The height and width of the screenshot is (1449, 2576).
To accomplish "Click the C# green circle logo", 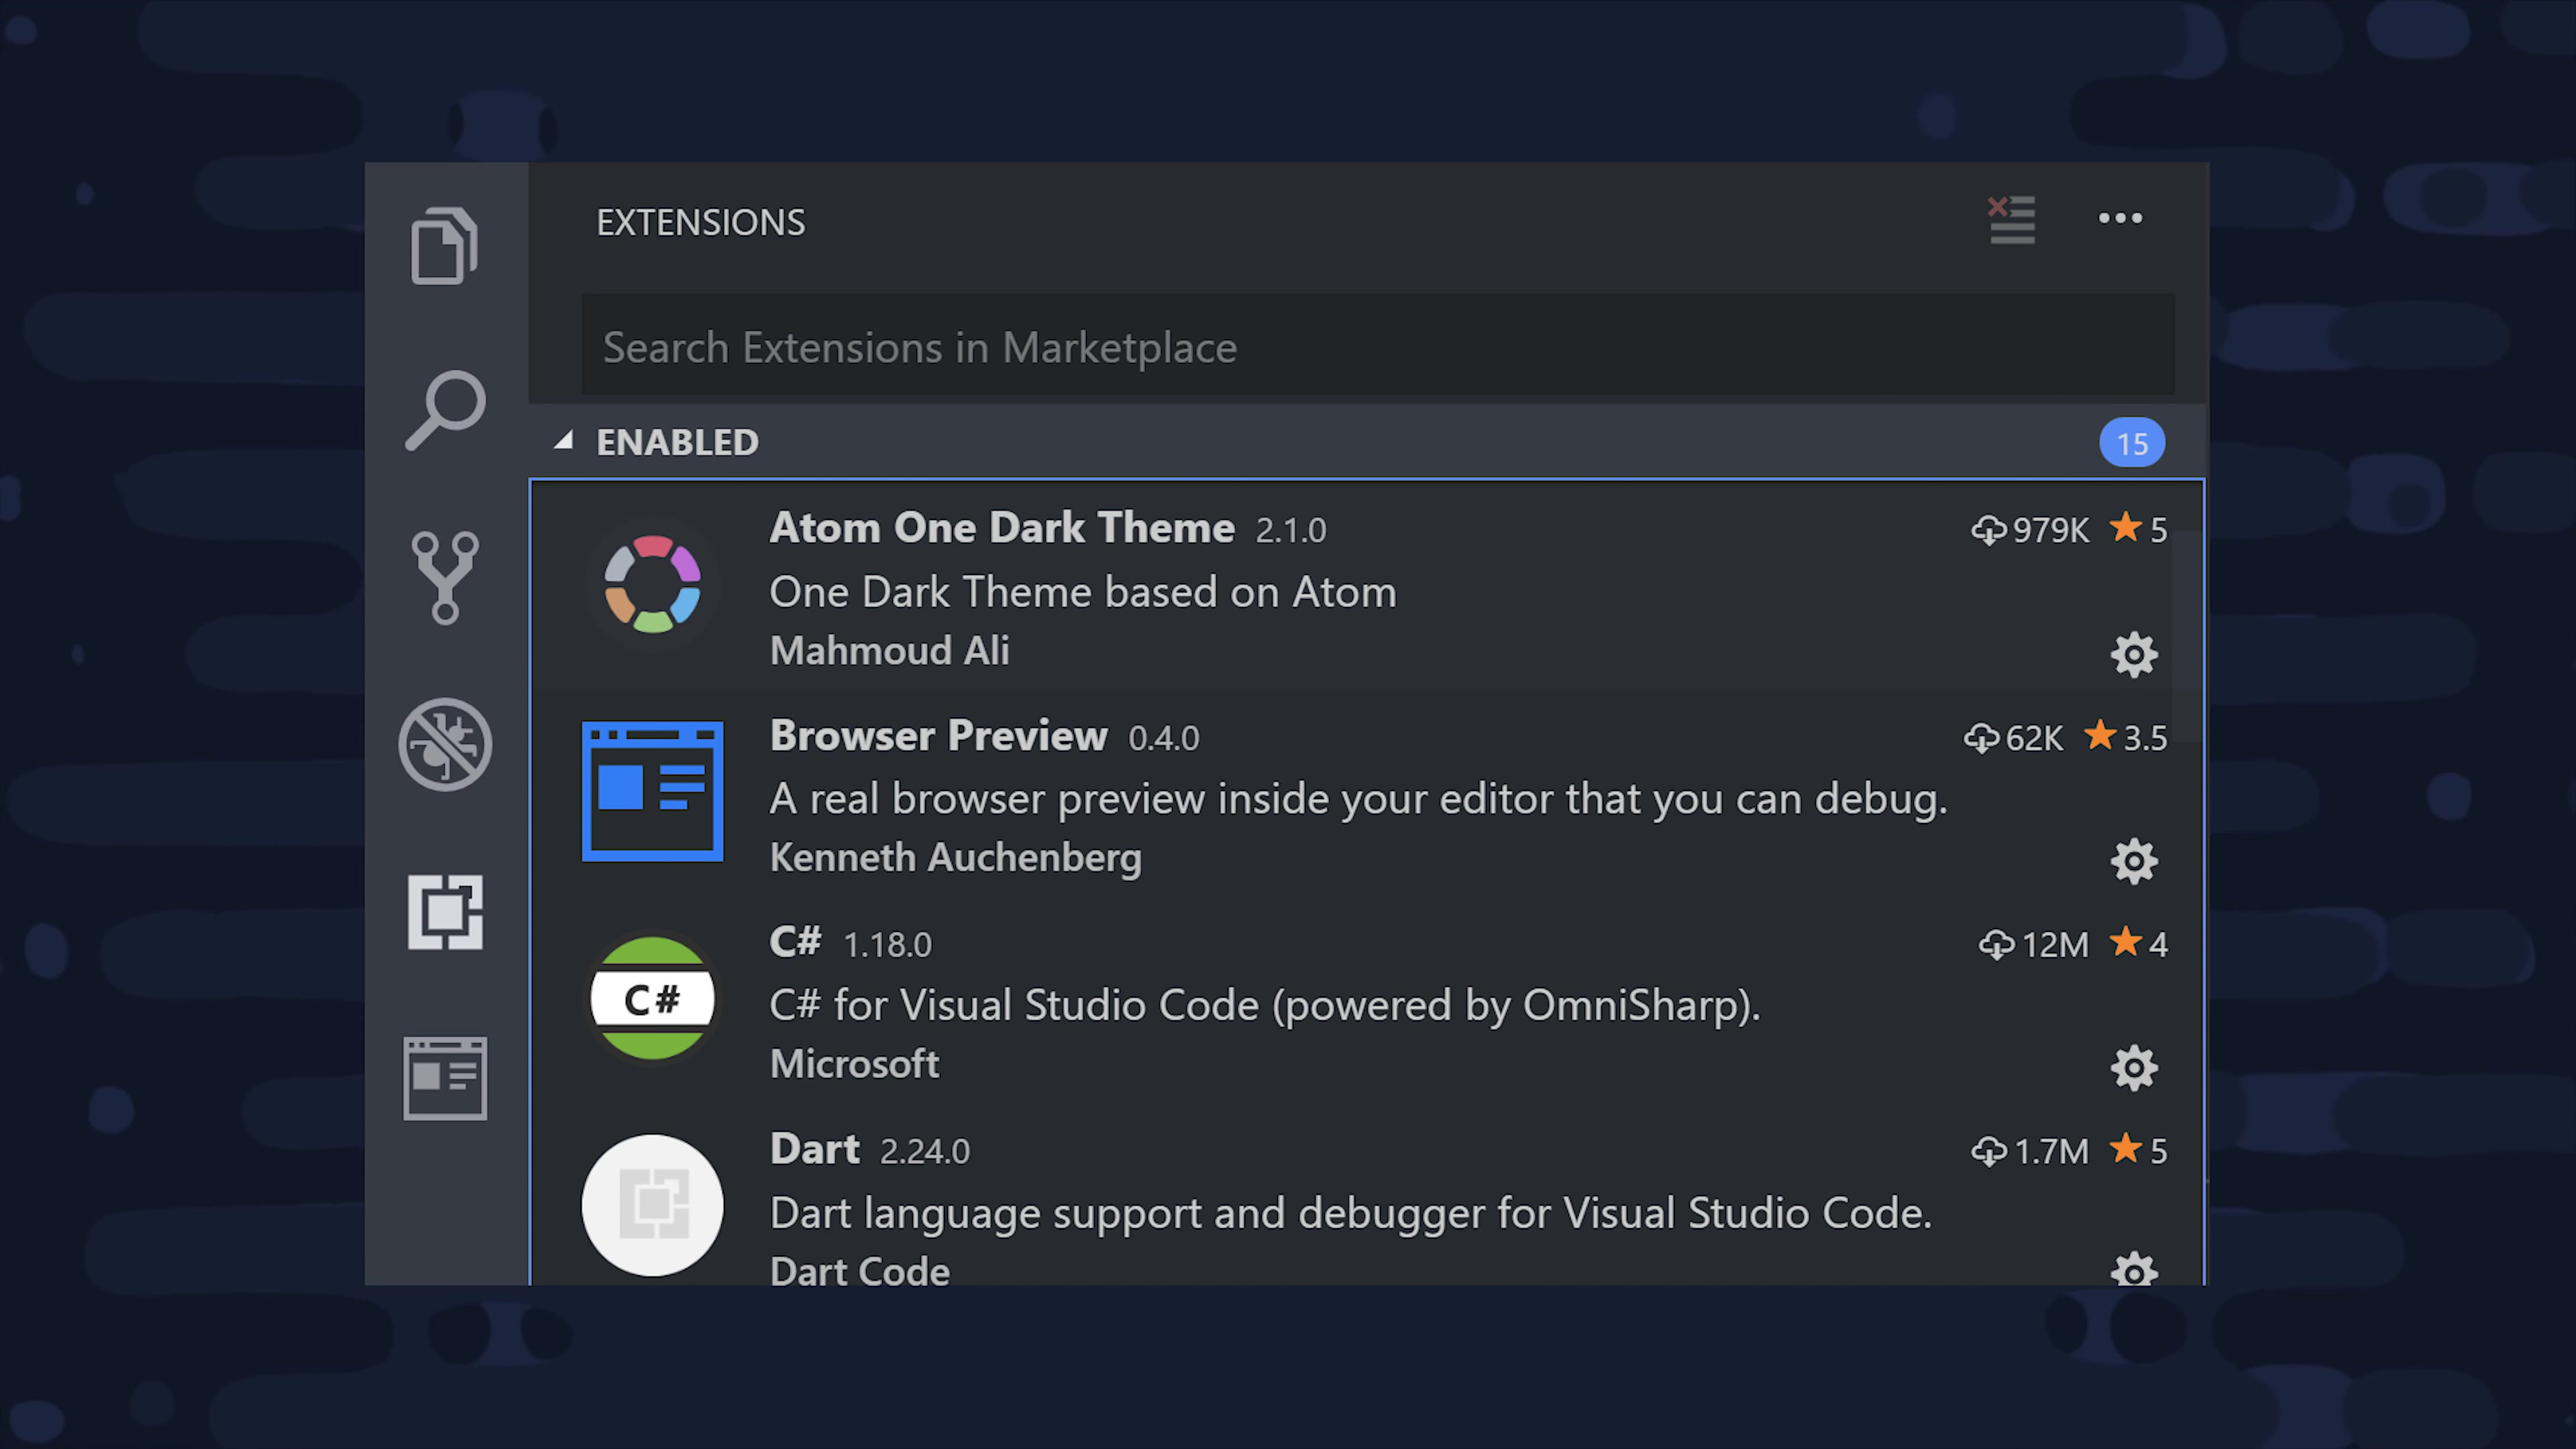I will pos(652,998).
